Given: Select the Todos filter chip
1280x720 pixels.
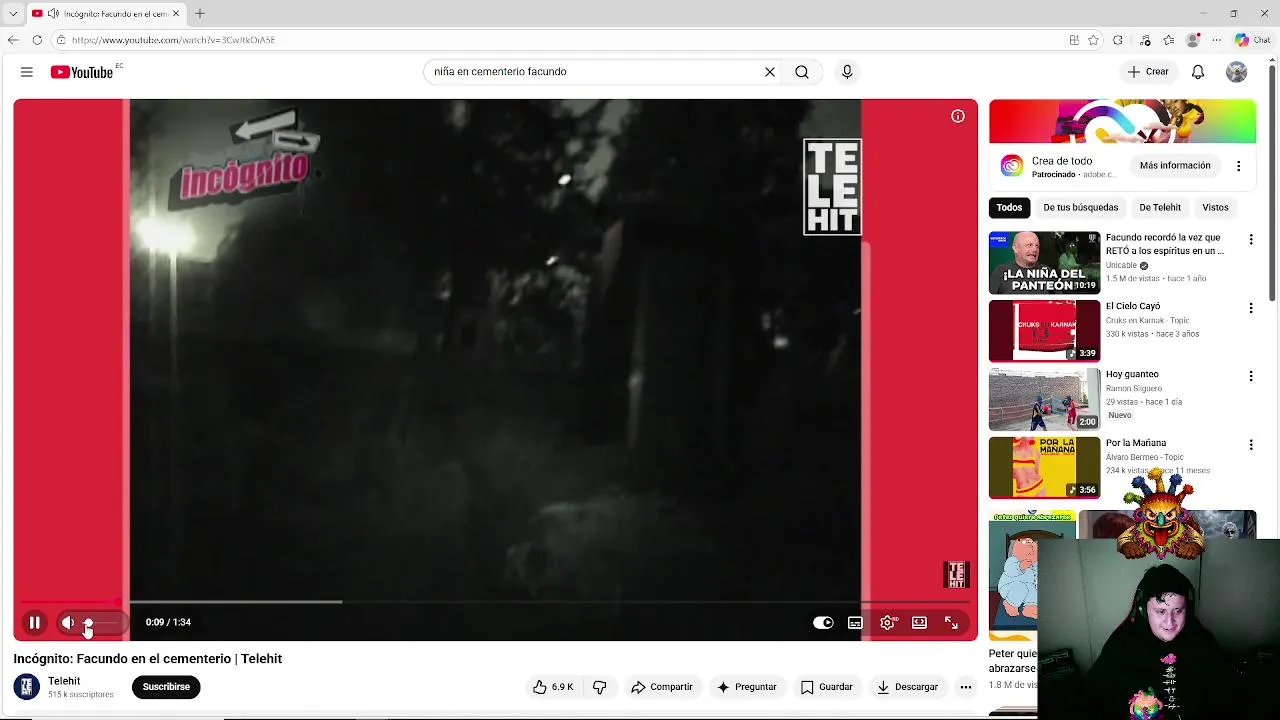Looking at the screenshot, I should (1009, 208).
